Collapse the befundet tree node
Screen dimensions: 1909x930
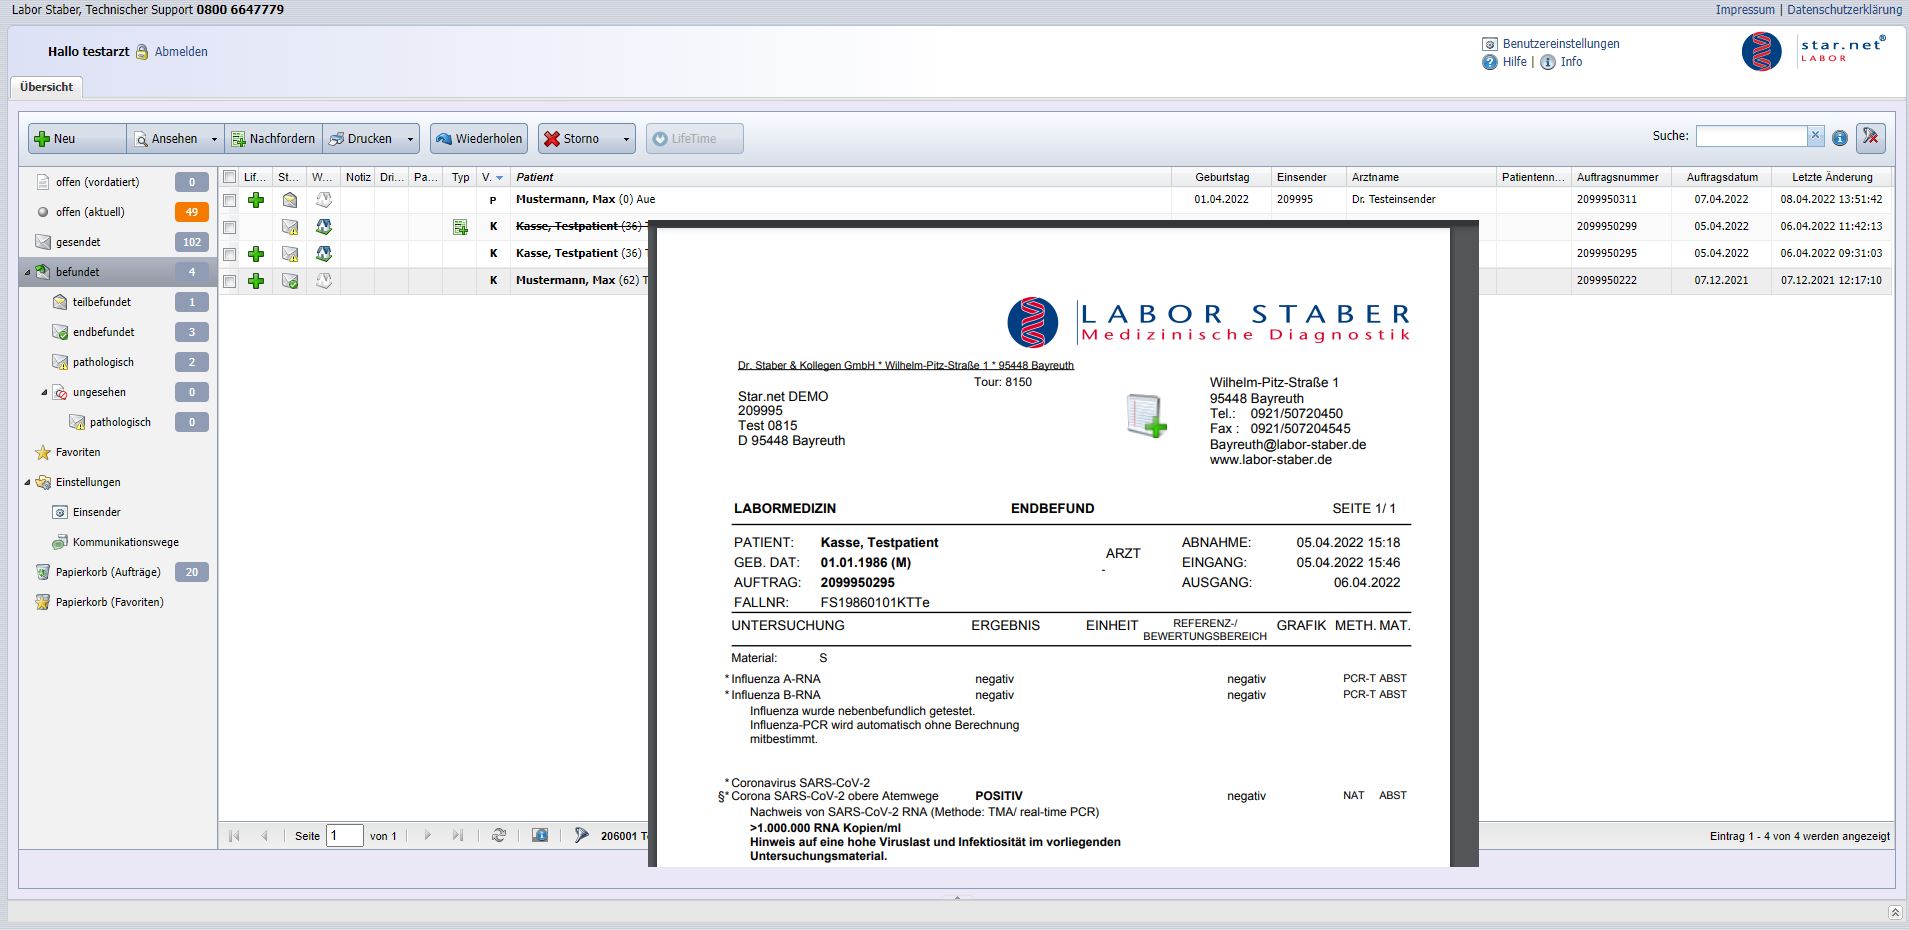pos(27,272)
